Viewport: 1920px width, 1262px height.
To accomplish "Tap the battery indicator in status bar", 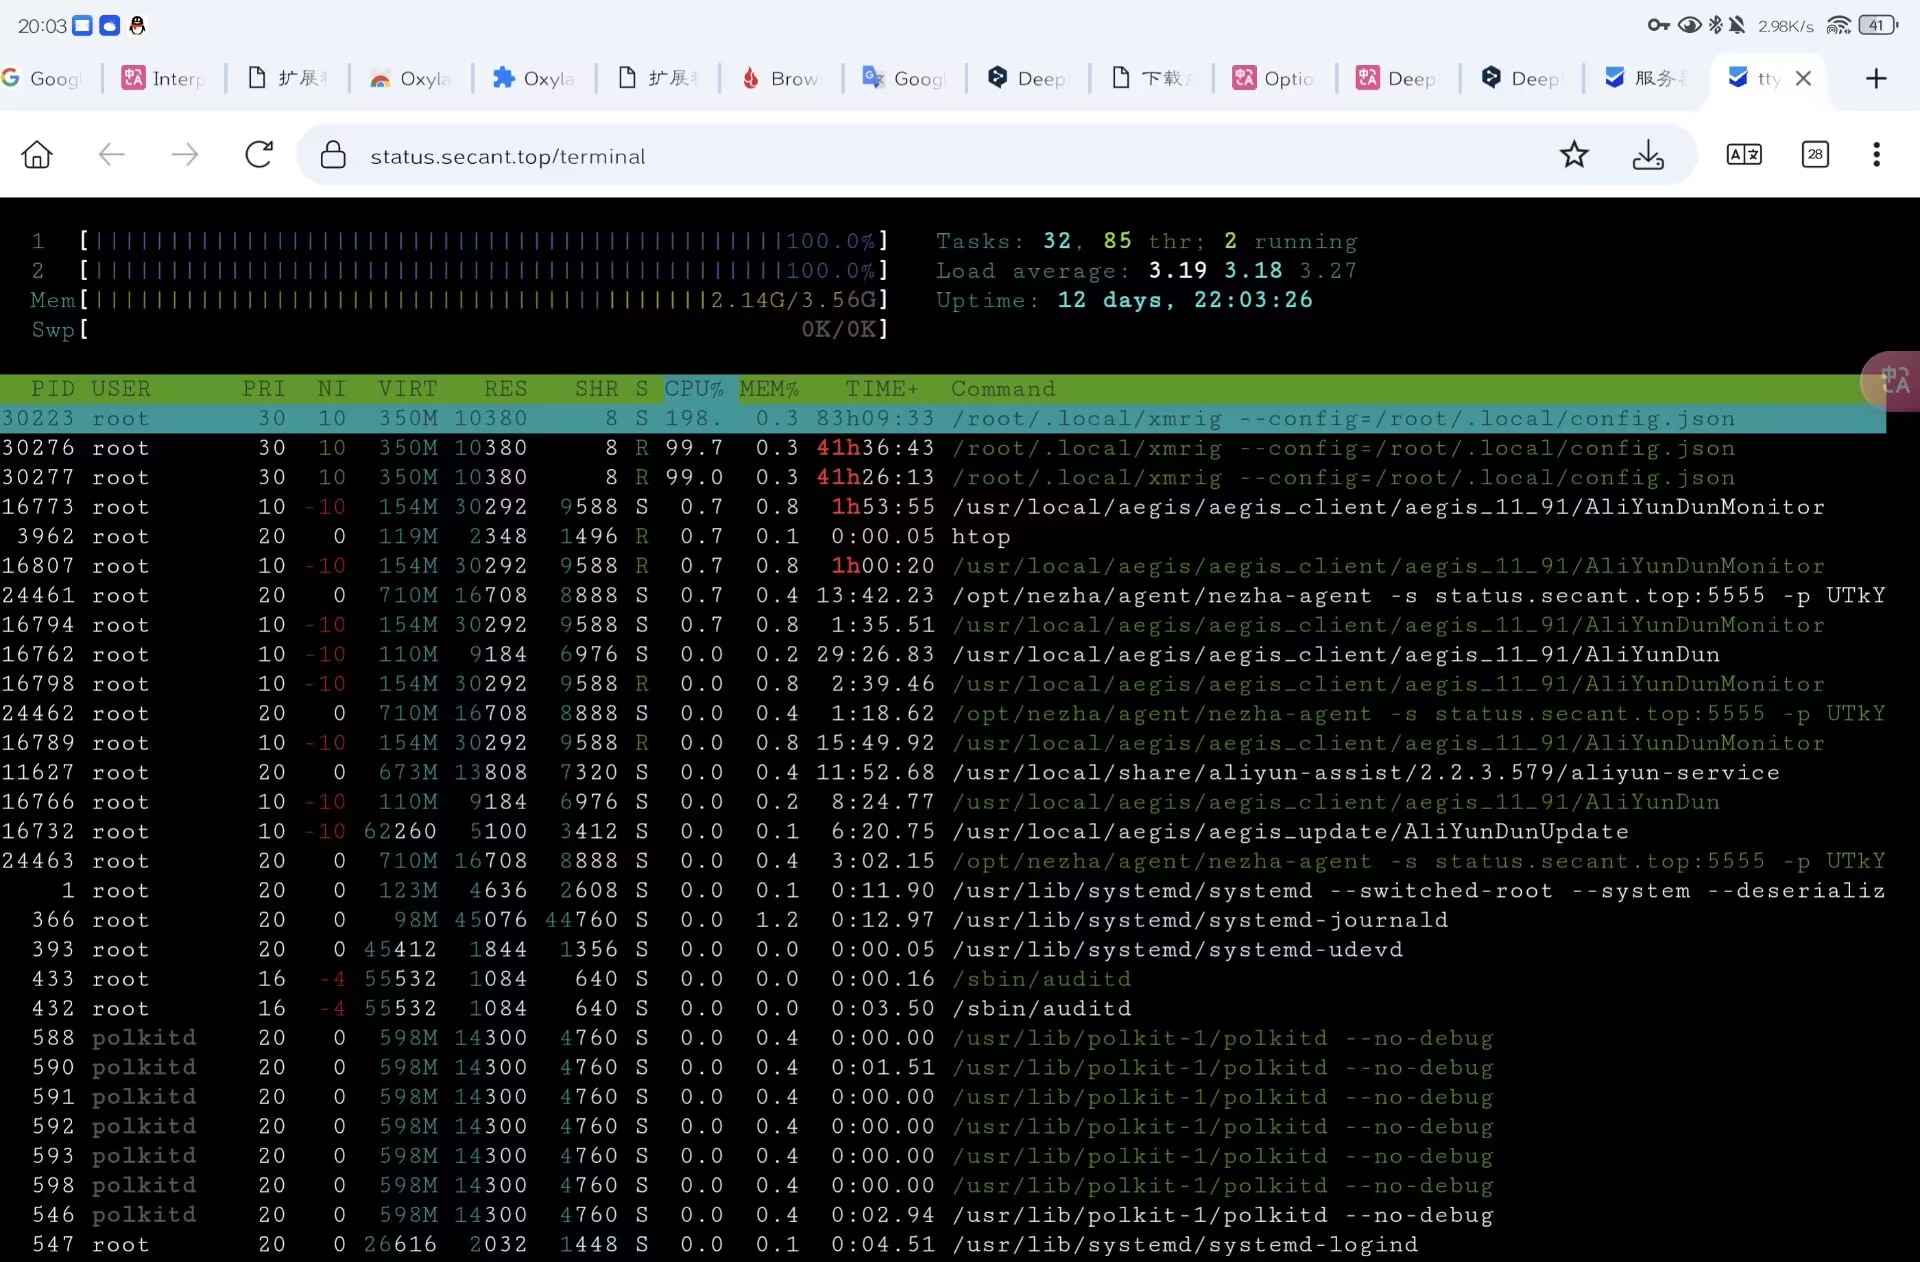I will coord(1878,25).
